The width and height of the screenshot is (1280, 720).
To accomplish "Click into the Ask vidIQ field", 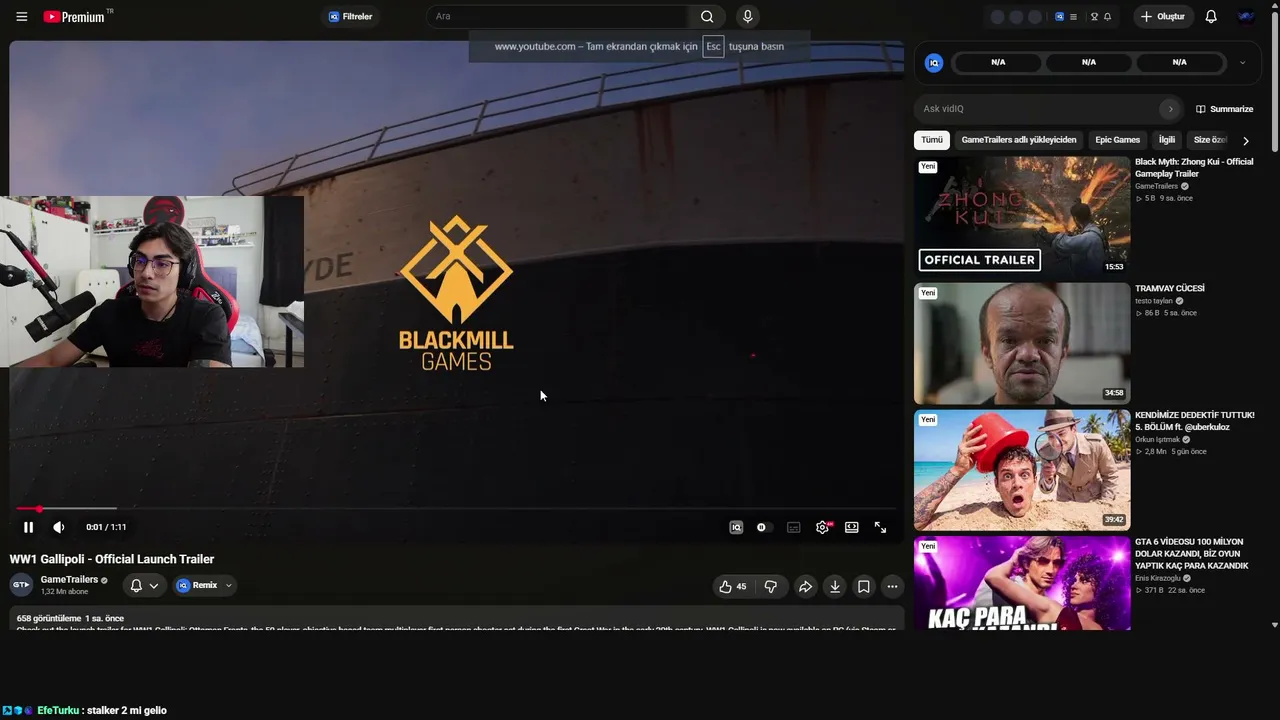I will coord(1040,109).
